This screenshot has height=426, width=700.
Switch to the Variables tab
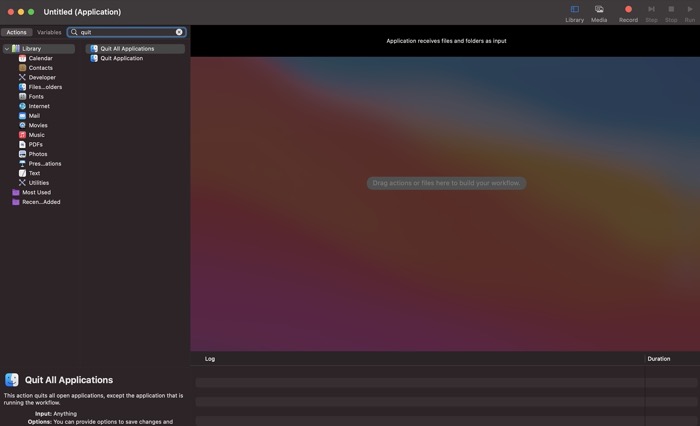coord(49,32)
